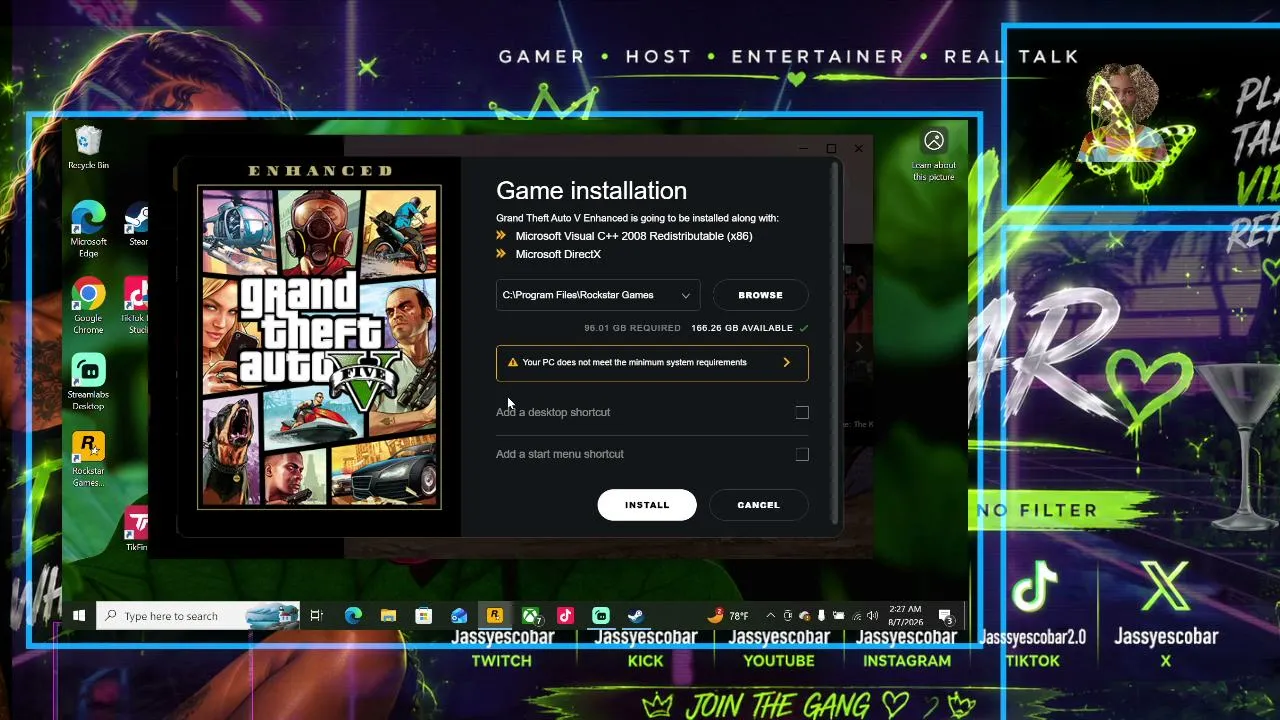Viewport: 1280px width, 720px height.
Task: Open File Explorer from the taskbar
Action: pos(388,616)
